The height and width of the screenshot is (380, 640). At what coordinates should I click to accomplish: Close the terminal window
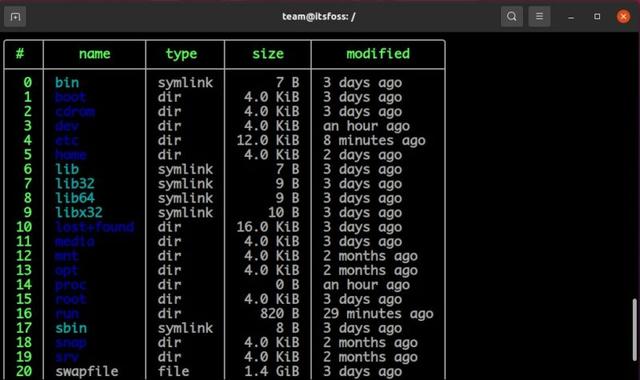coord(623,17)
